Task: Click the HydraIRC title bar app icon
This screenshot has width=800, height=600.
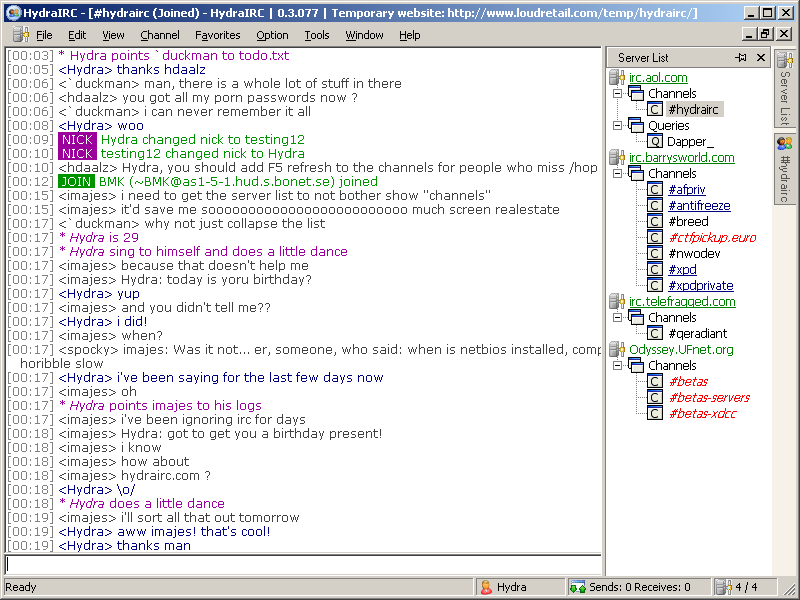Action: click(x=14, y=12)
